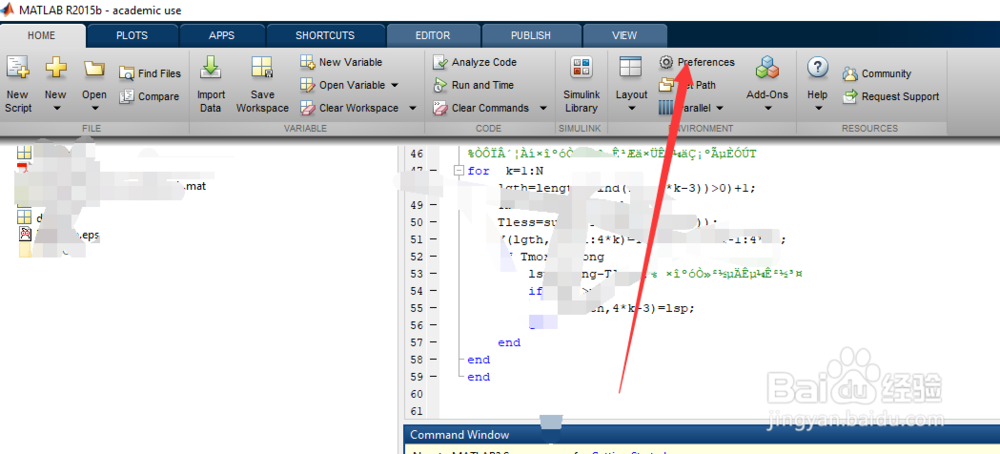
Task: Click Set Path folder icon
Action: tap(666, 85)
